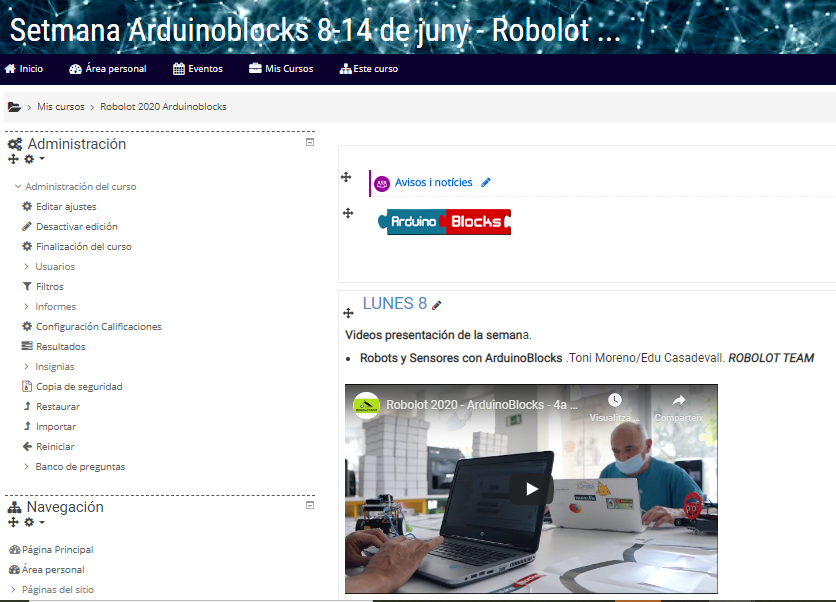The height and width of the screenshot is (602, 836).
Task: Open Página Principal in Navegación
Action: [58, 550]
